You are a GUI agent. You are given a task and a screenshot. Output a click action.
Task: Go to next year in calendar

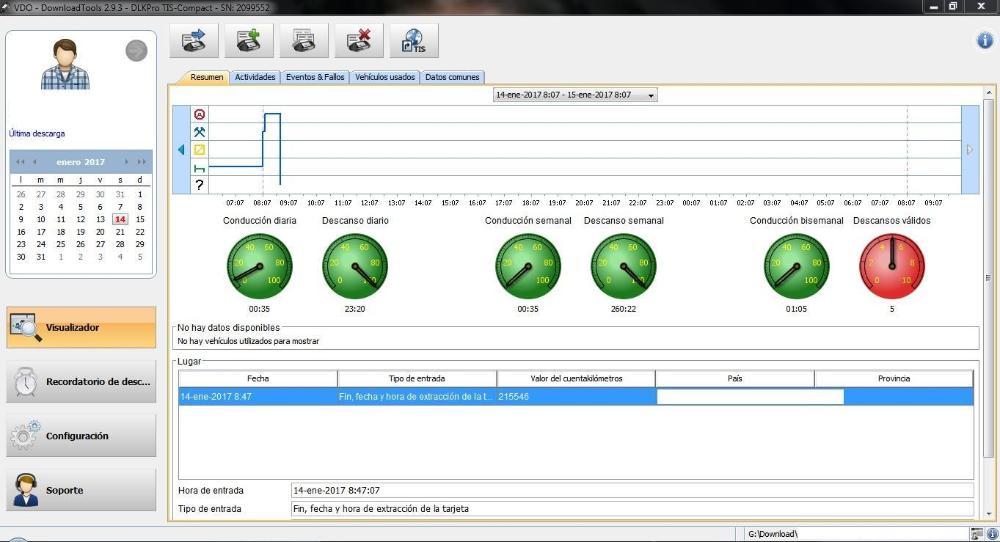point(142,162)
